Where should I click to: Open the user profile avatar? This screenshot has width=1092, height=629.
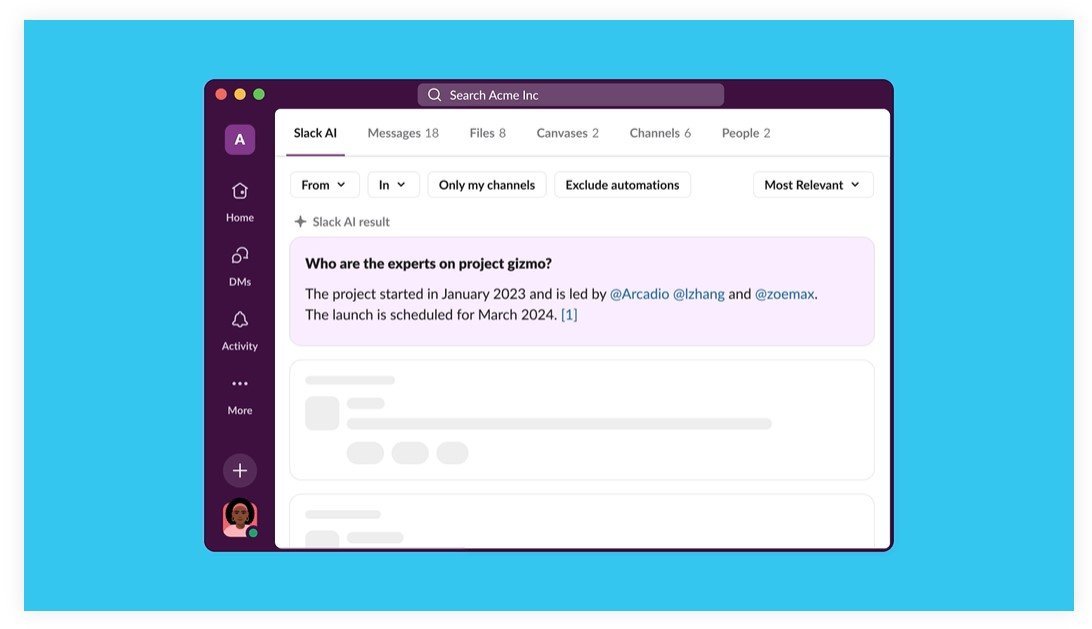pos(240,518)
